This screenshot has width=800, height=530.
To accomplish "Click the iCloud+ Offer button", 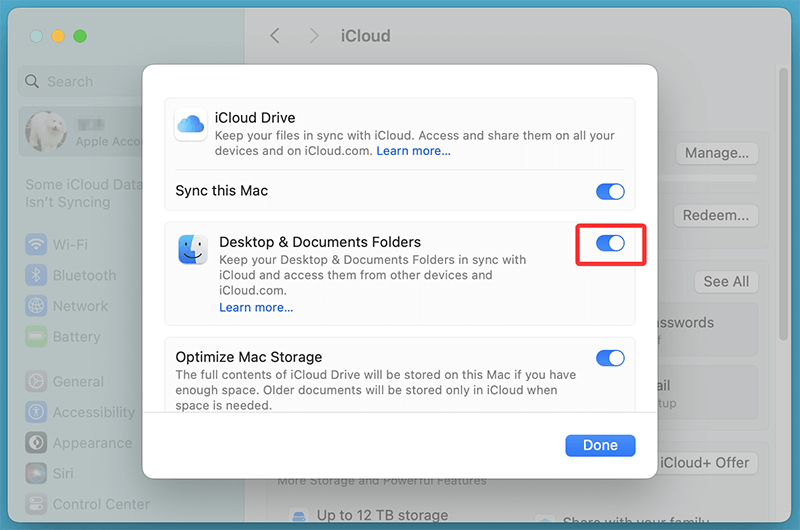I will click(705, 463).
